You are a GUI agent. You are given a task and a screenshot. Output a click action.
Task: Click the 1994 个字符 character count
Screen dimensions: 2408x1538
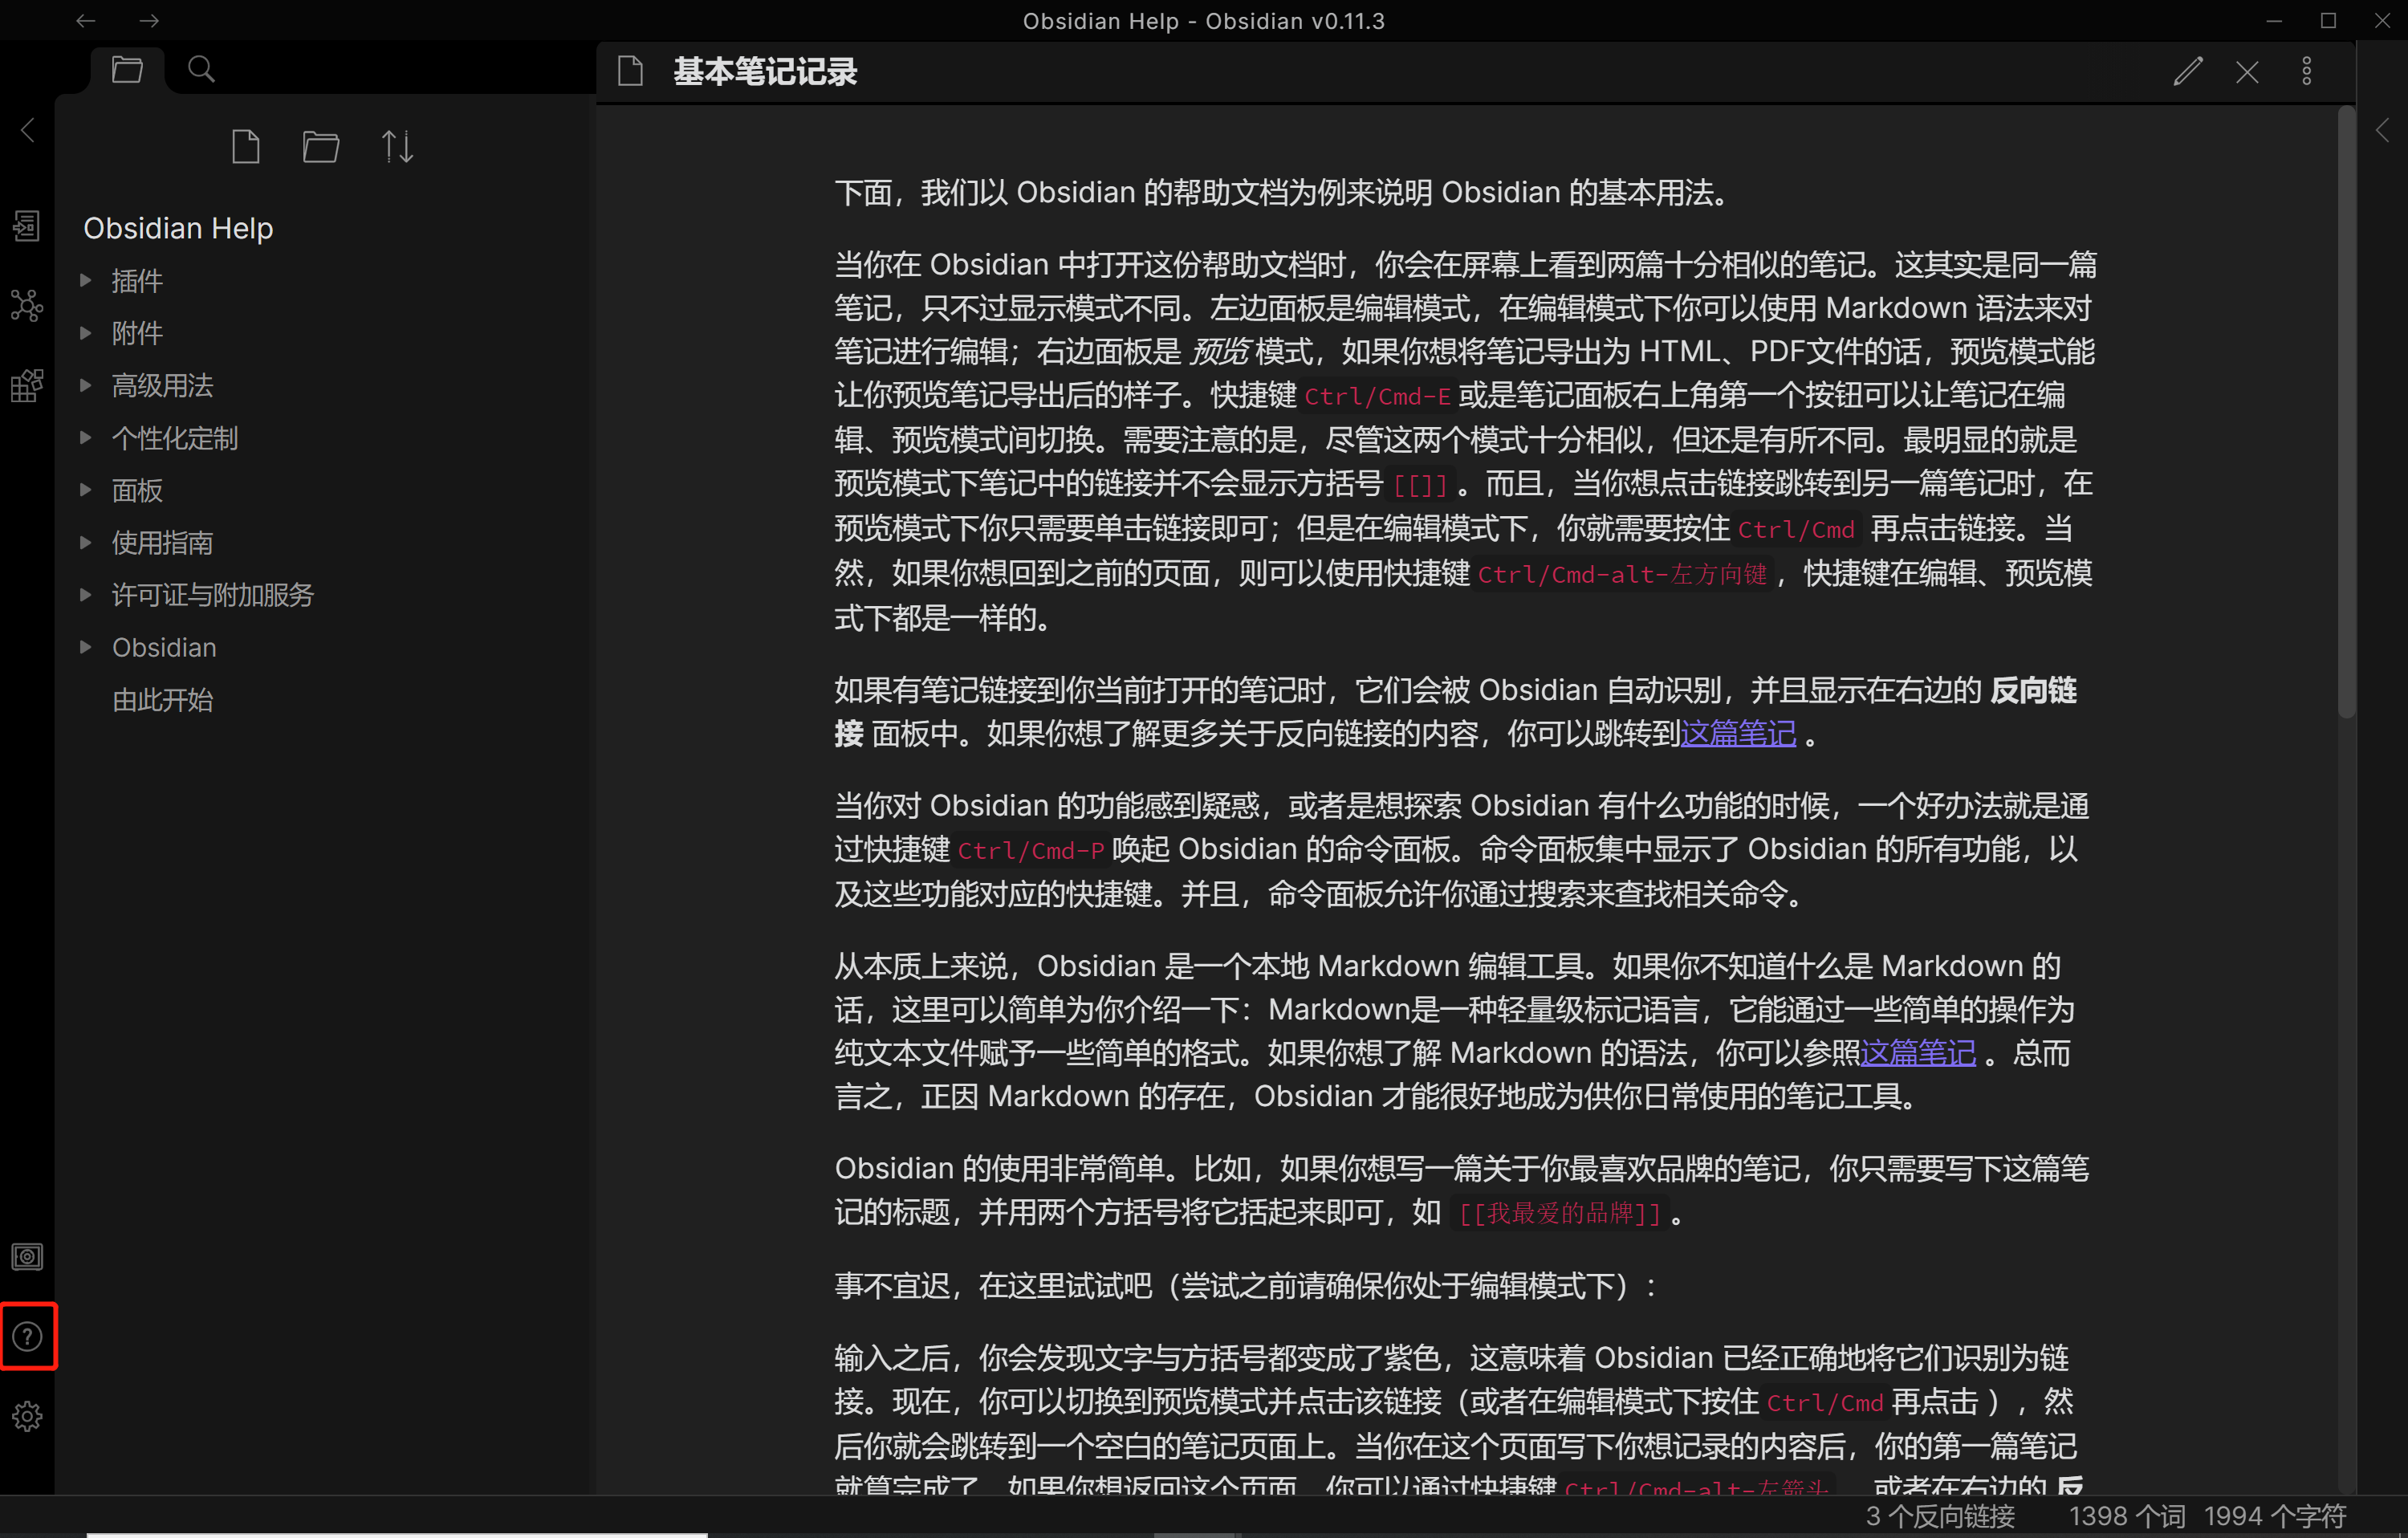coord(2275,1516)
